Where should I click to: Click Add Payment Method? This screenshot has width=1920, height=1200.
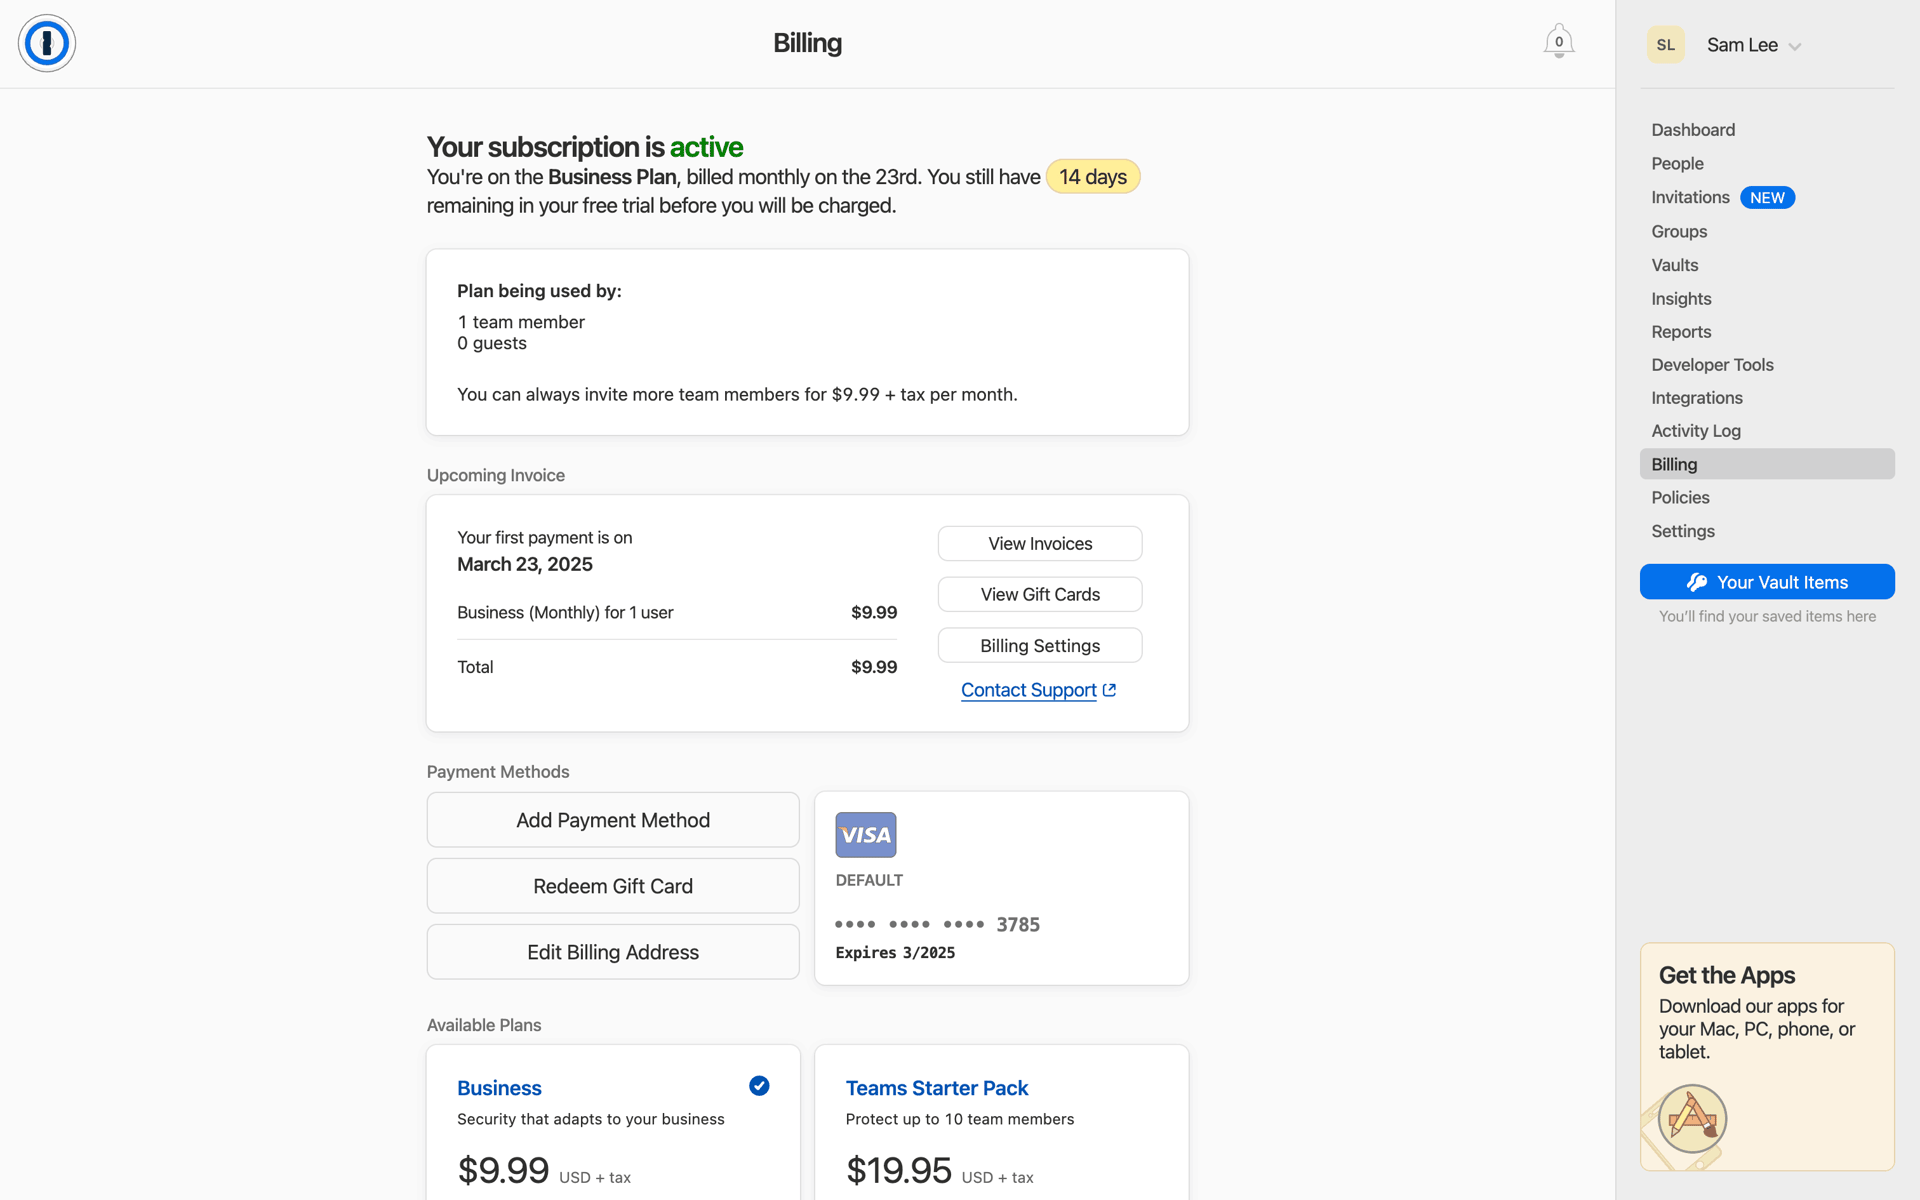pyautogui.click(x=613, y=820)
